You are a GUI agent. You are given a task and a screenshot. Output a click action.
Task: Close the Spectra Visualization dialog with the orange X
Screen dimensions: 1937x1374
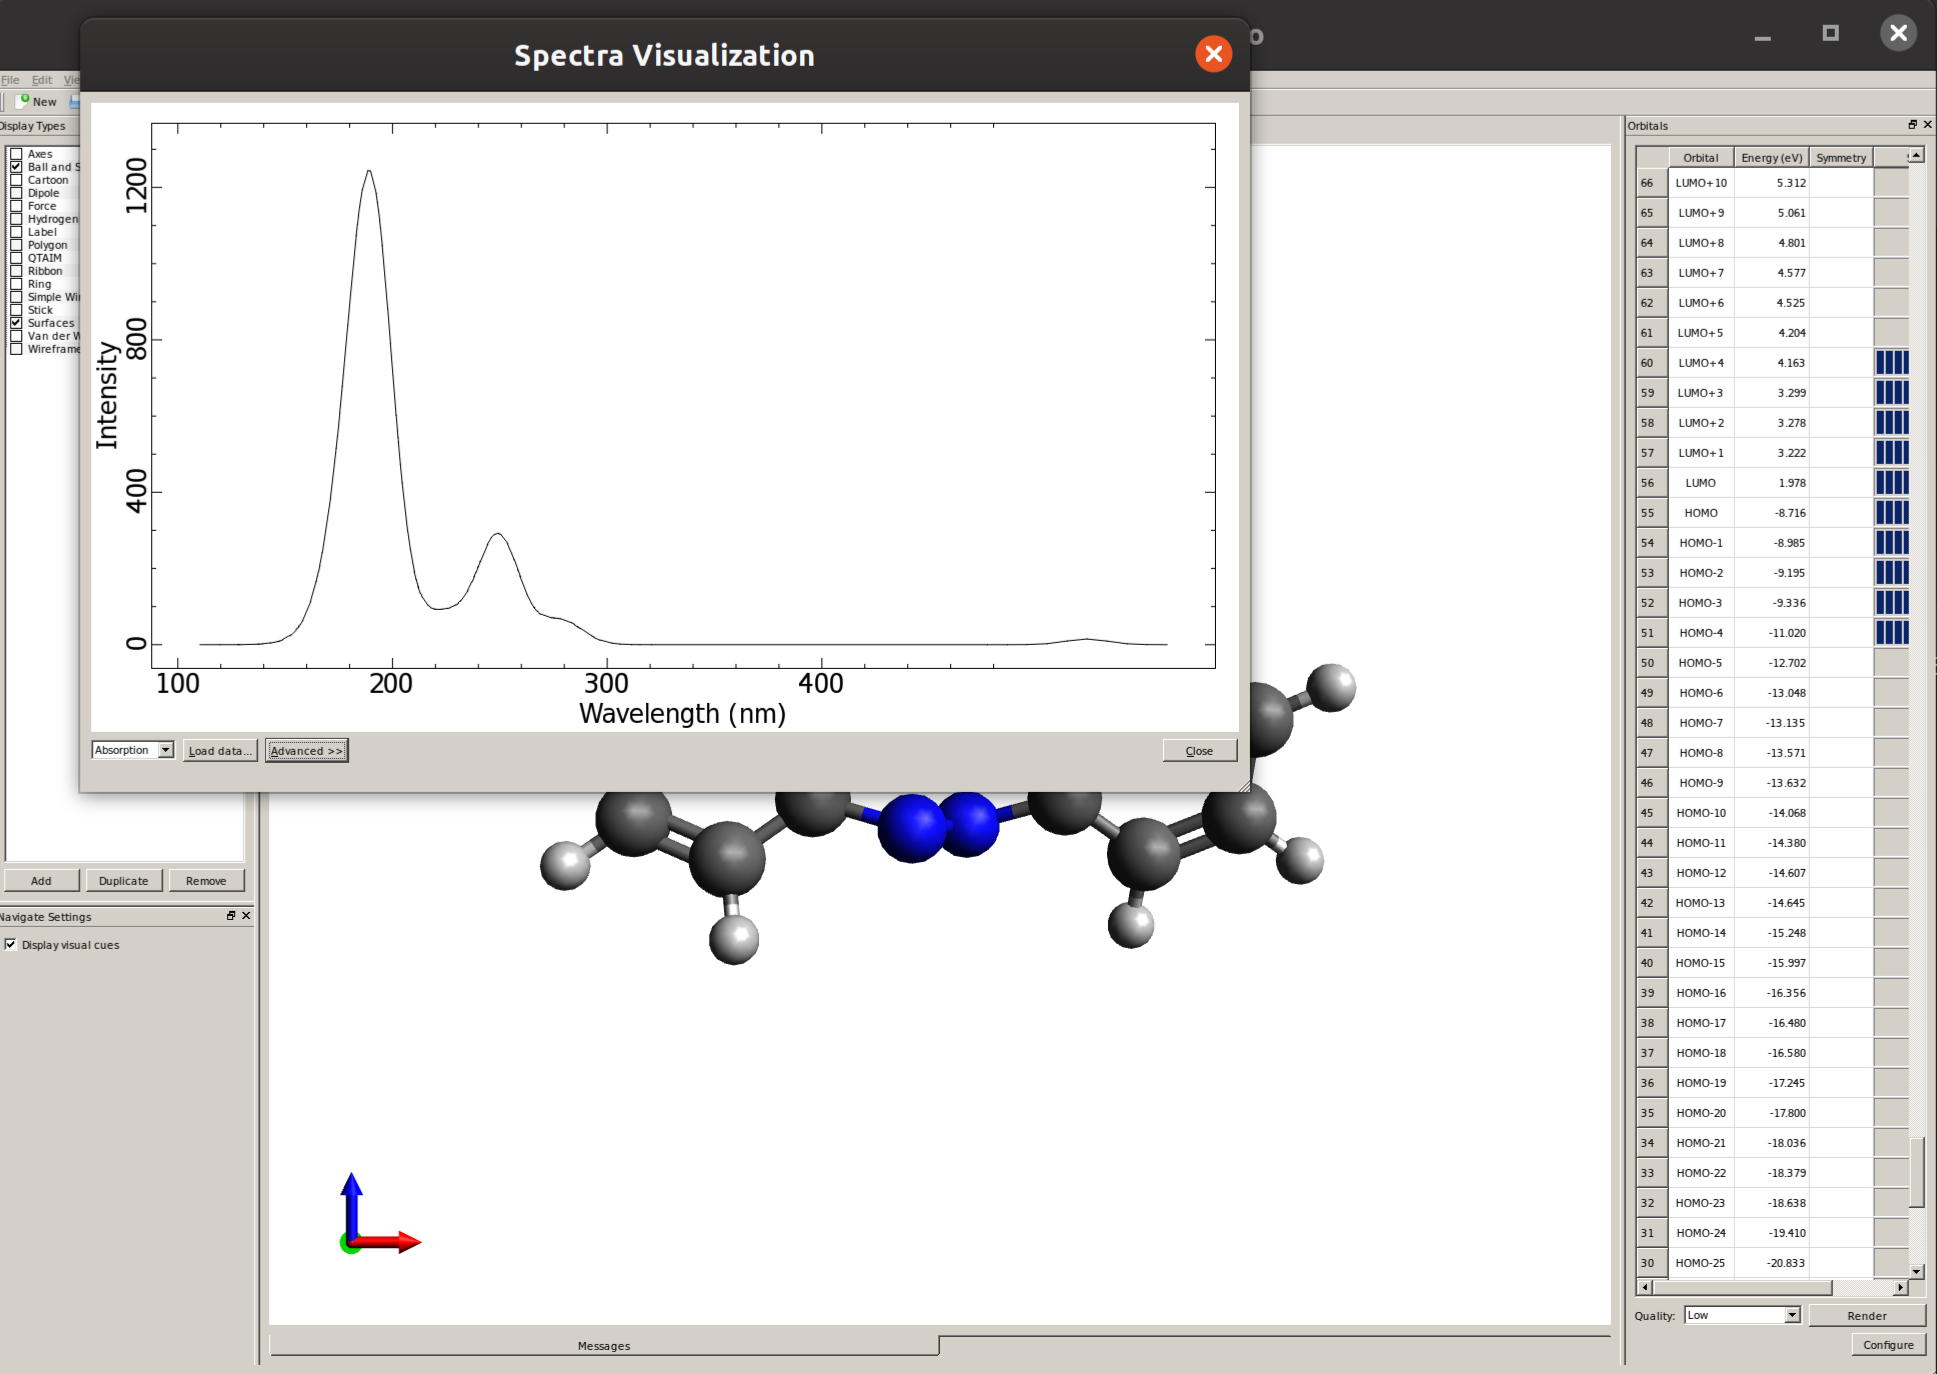[x=1213, y=54]
